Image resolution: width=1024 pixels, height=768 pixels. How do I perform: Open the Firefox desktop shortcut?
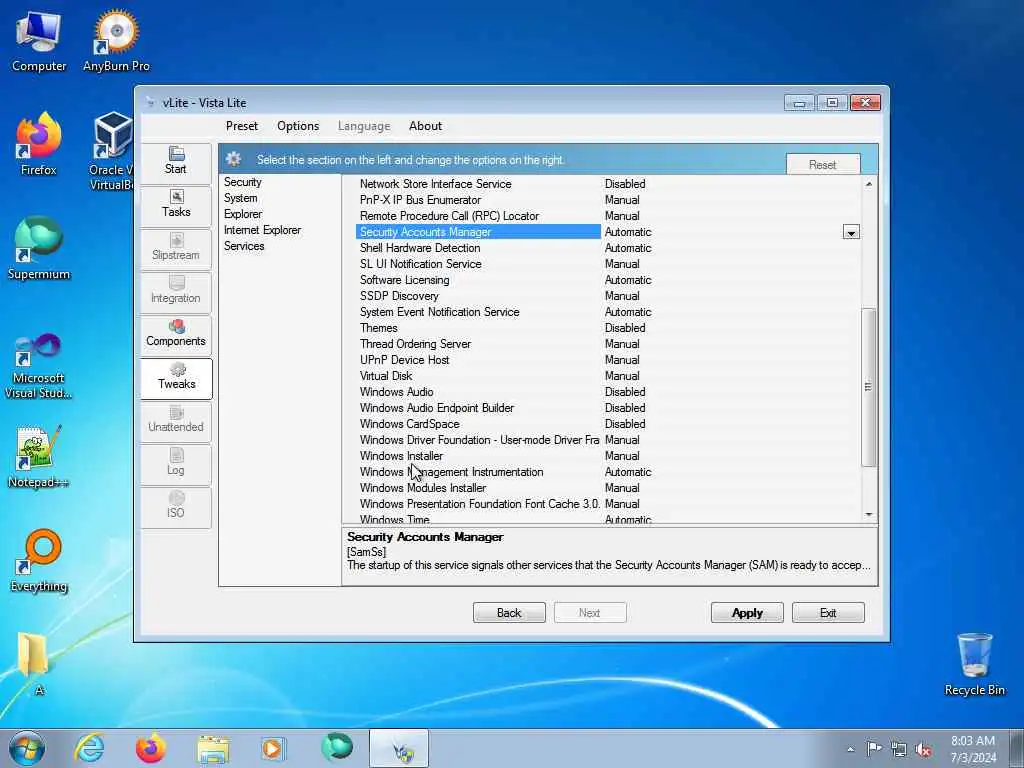(39, 145)
